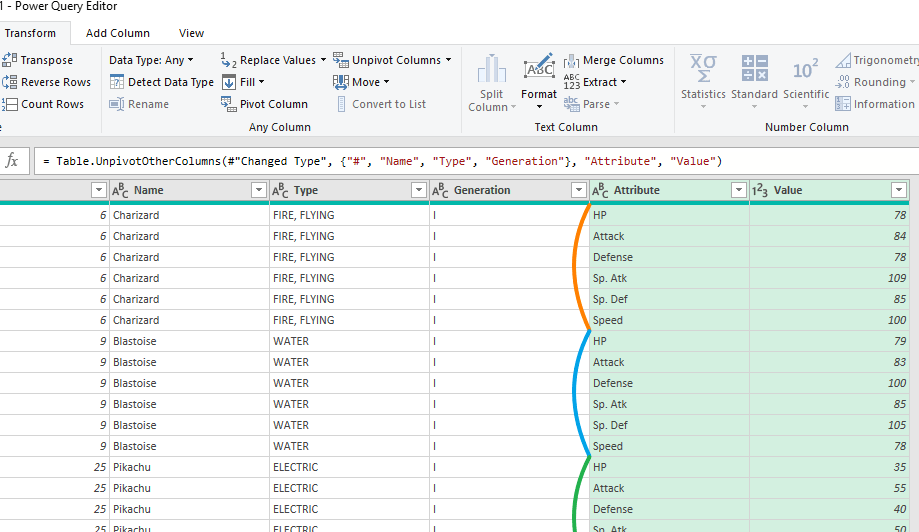Select Blastoise Sp. Def attribute cell
Viewport: 919px width, 532px height.
coord(669,425)
